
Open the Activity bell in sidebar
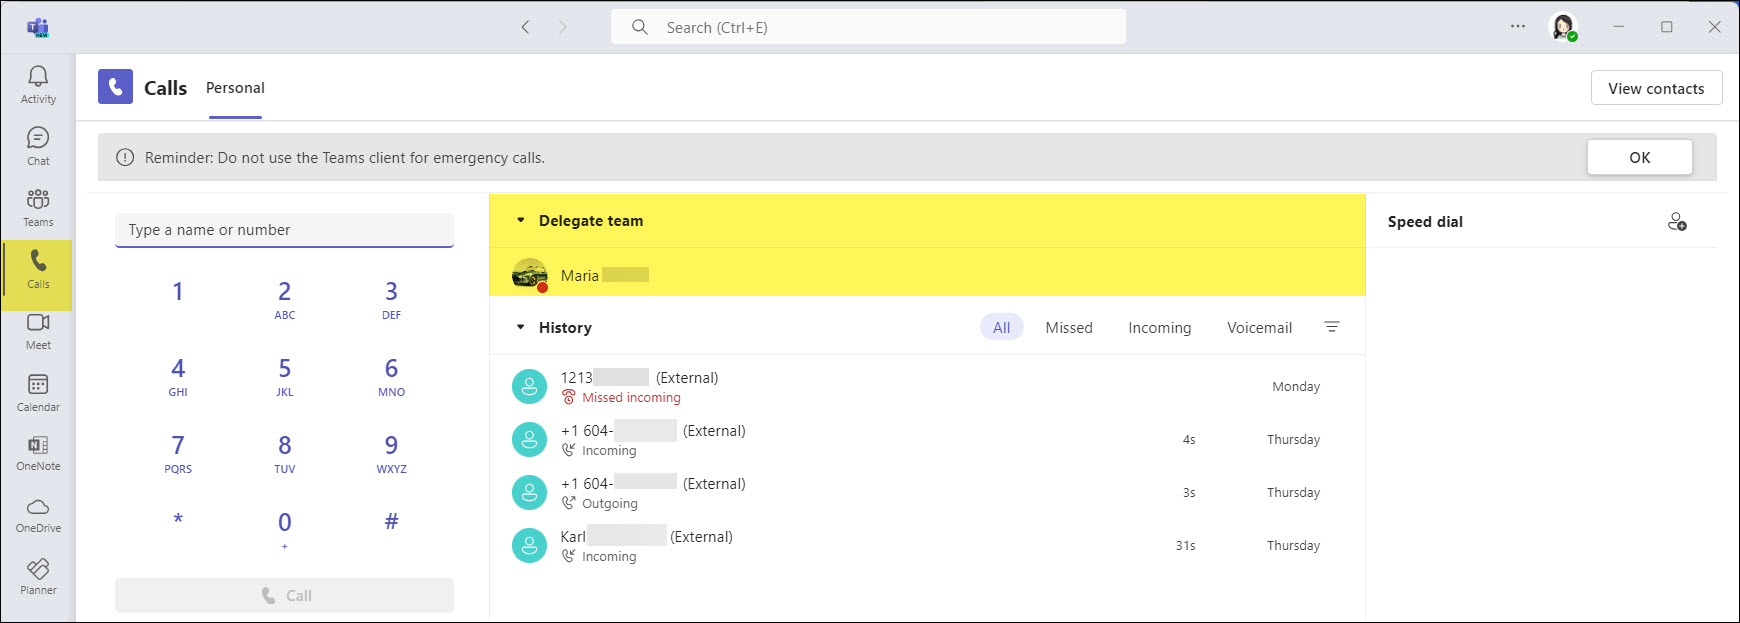[x=38, y=84]
